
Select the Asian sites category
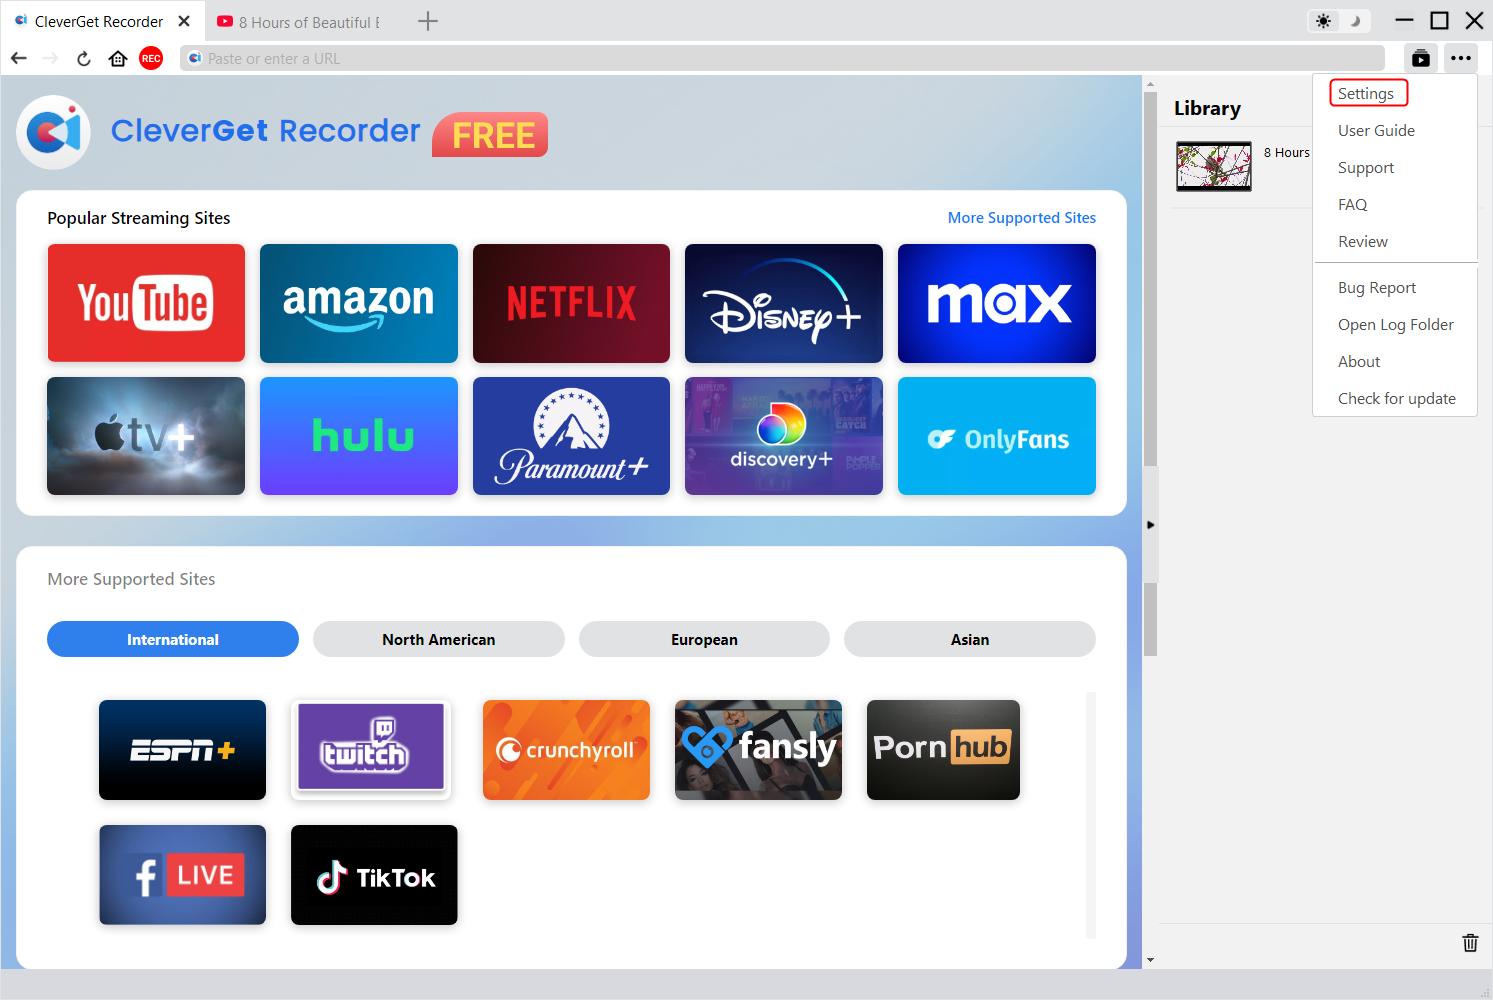point(970,639)
